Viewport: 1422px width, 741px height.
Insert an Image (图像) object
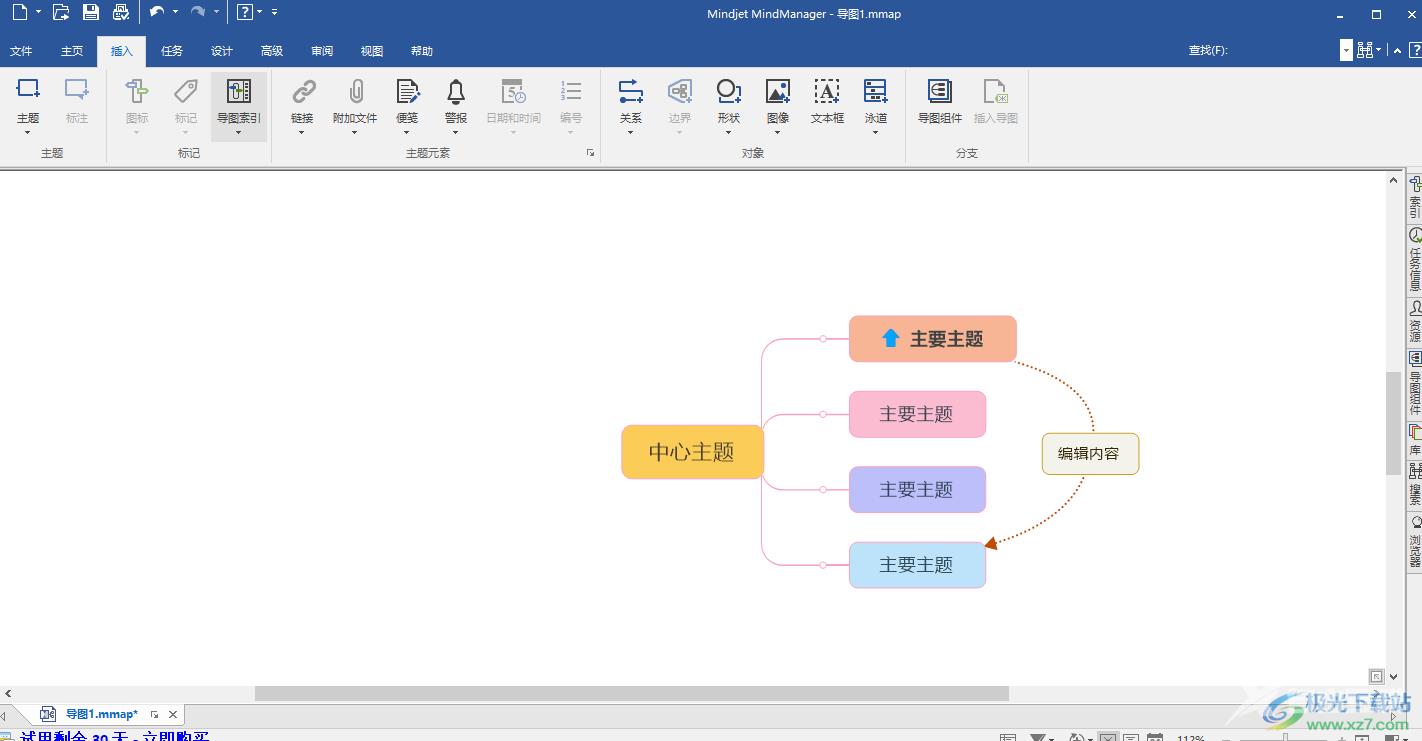click(x=778, y=91)
